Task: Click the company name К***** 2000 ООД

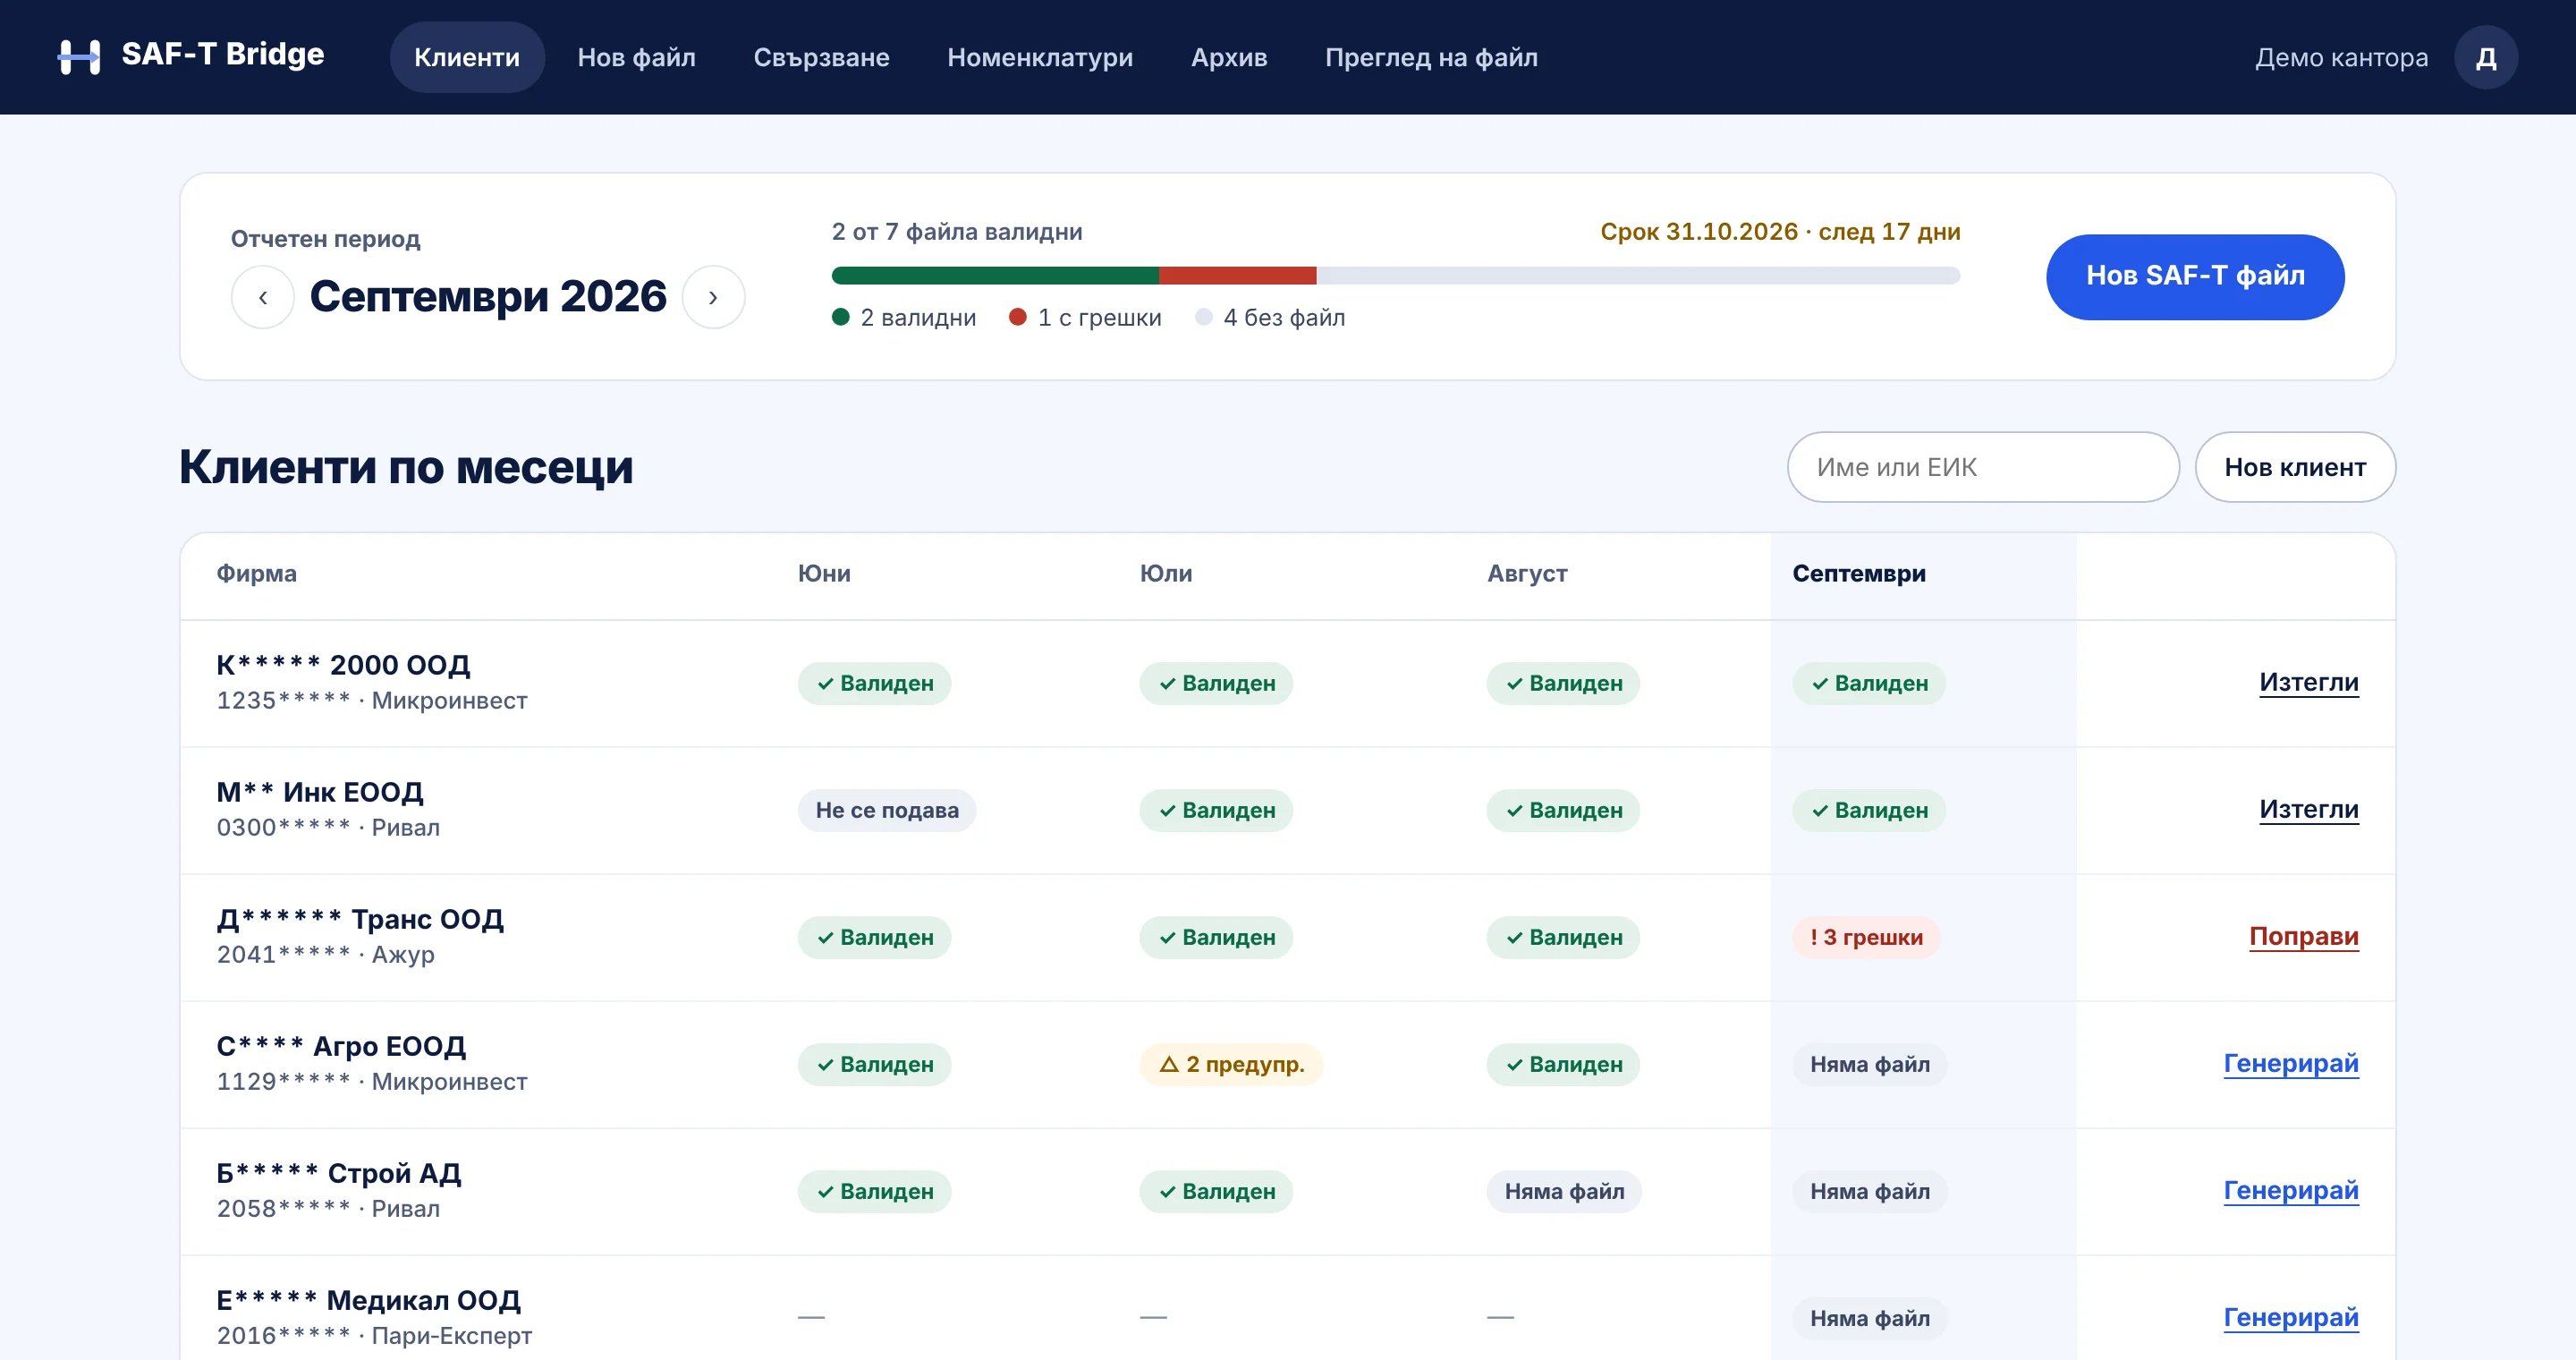Action: pos(343,665)
